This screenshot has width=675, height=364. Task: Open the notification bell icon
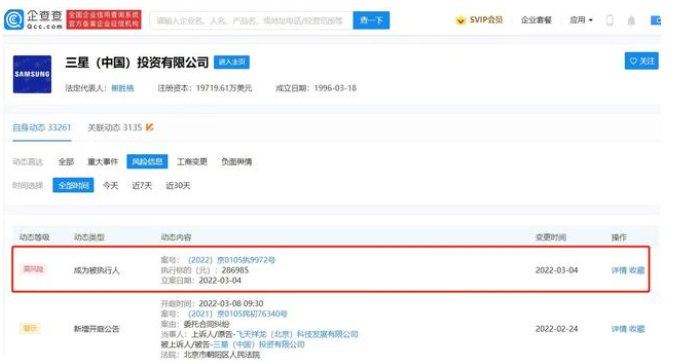point(631,20)
